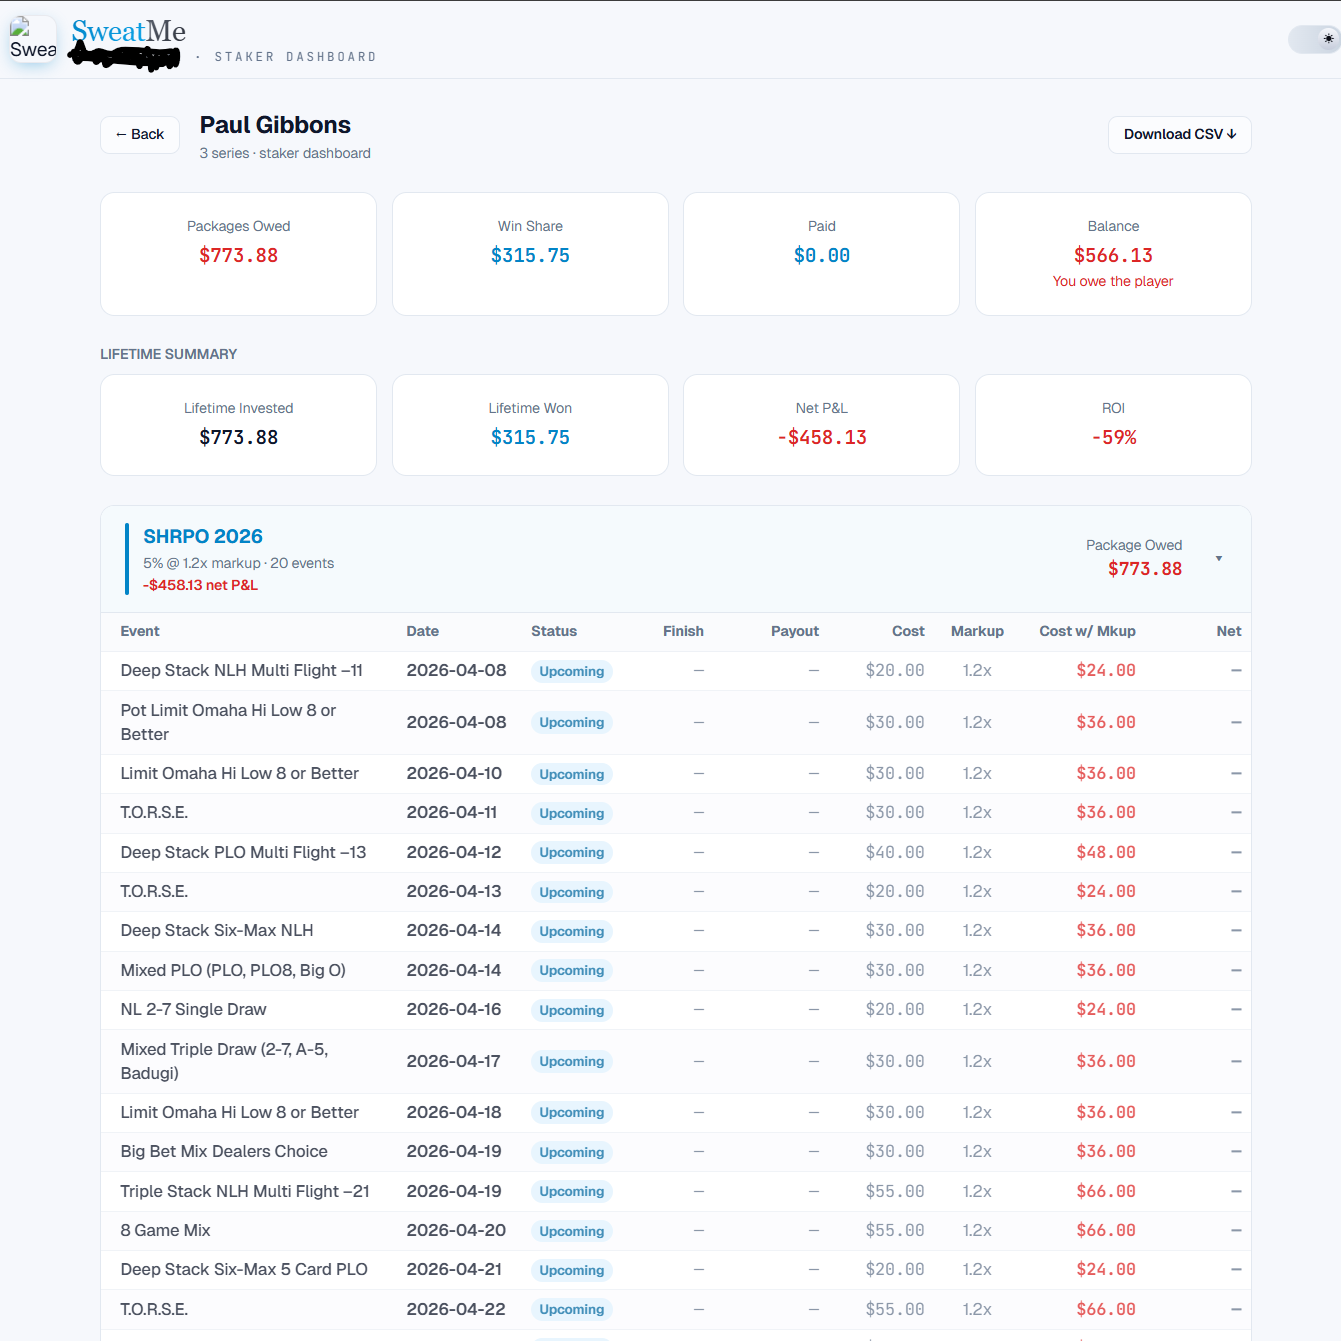This screenshot has width=1341, height=1341.
Task: Click the download arrow icon on Download CSV
Action: (x=1232, y=134)
